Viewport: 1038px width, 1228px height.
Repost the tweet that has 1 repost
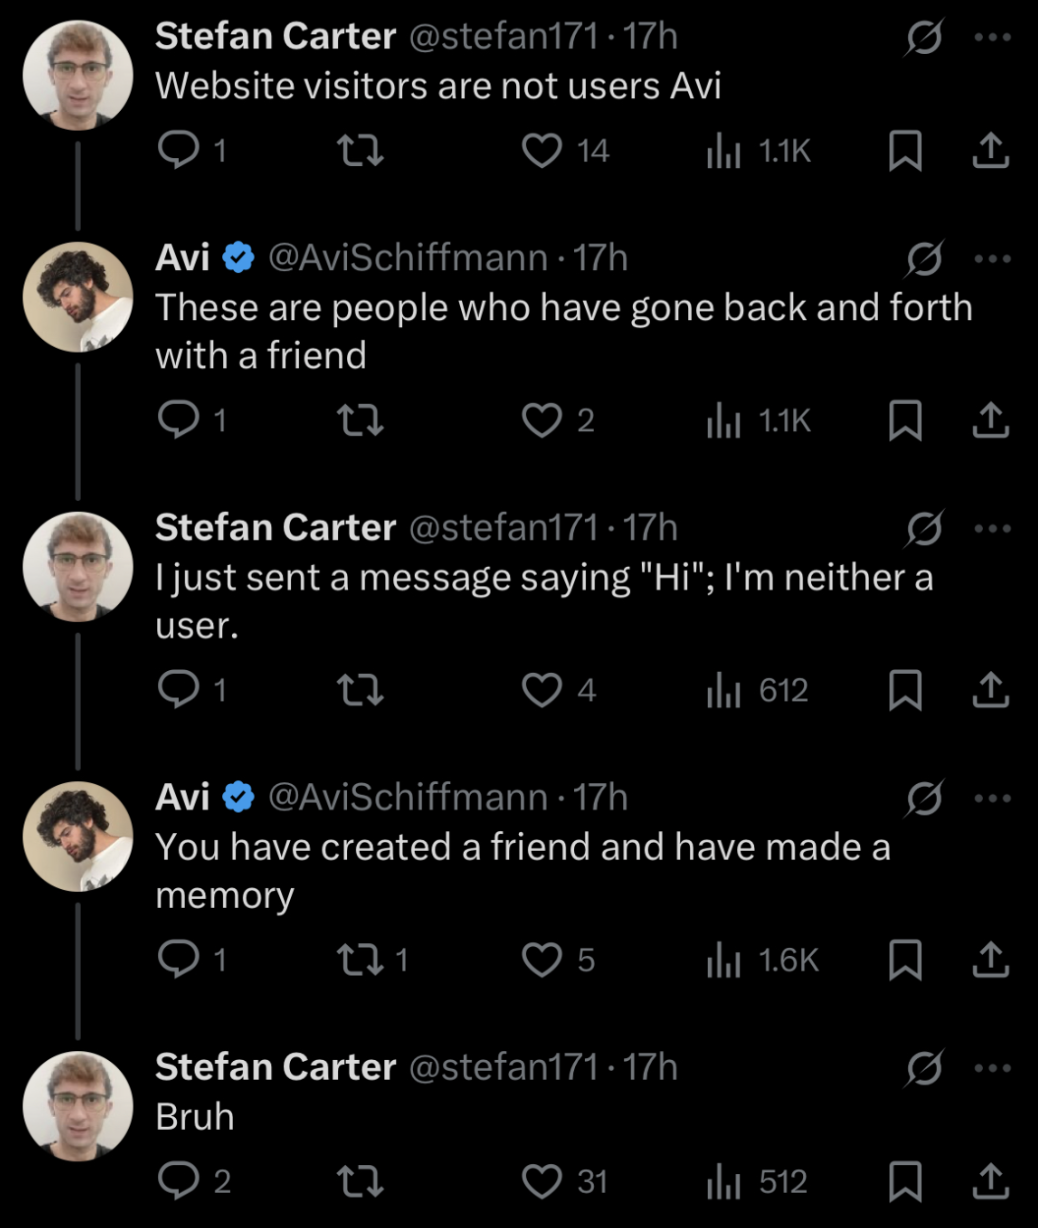click(x=360, y=960)
